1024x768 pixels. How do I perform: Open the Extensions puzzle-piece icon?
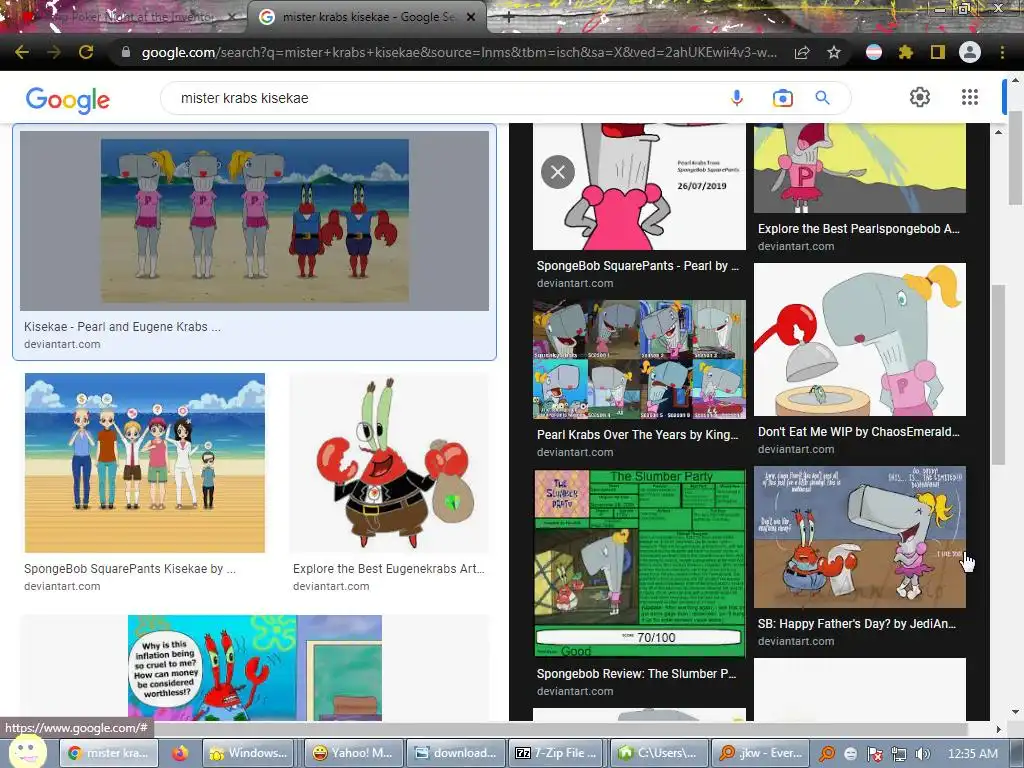[906, 52]
